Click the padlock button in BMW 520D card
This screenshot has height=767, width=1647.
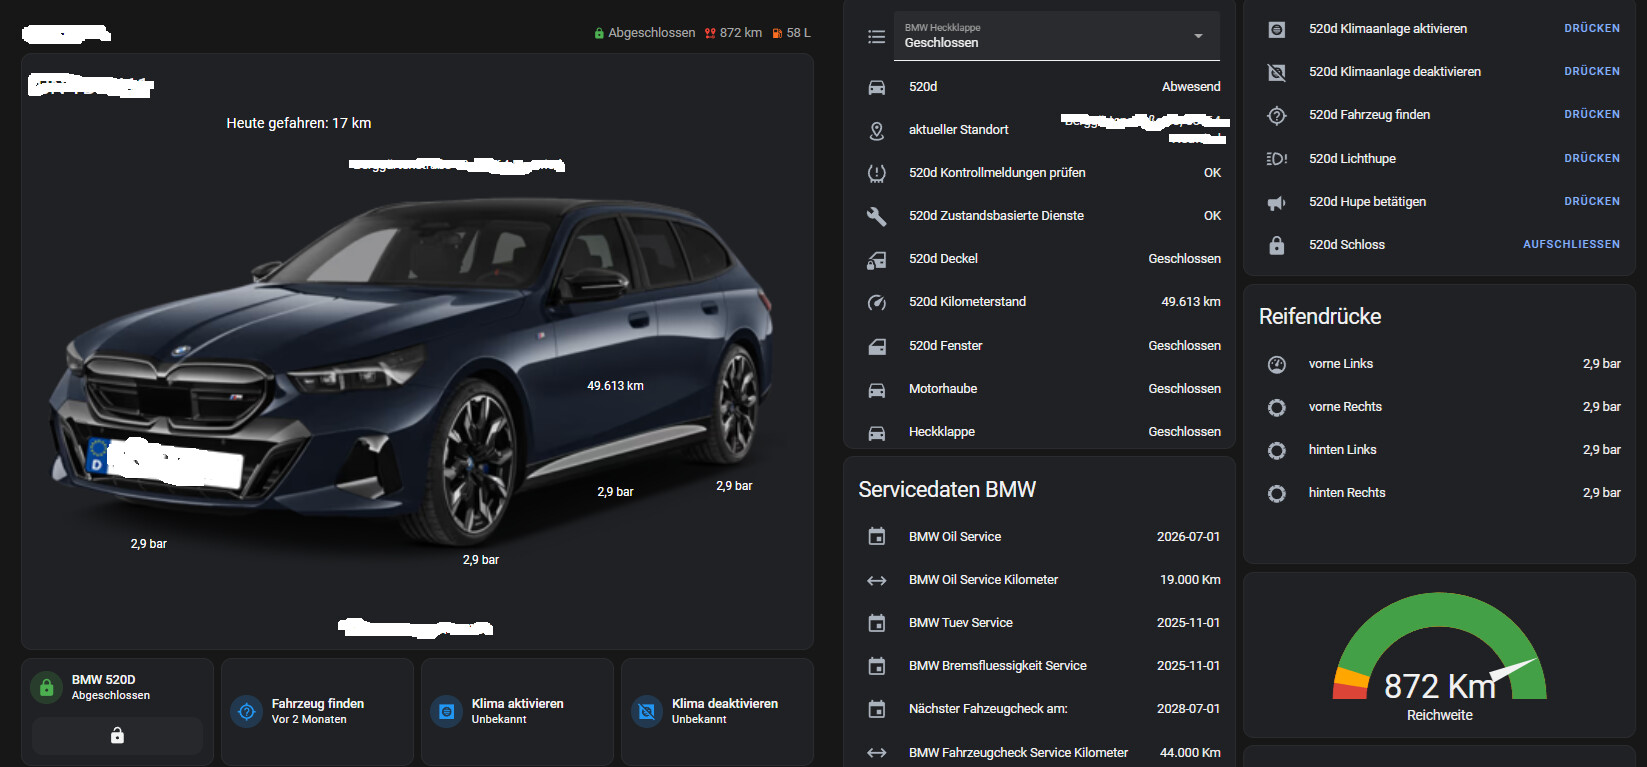click(x=117, y=736)
